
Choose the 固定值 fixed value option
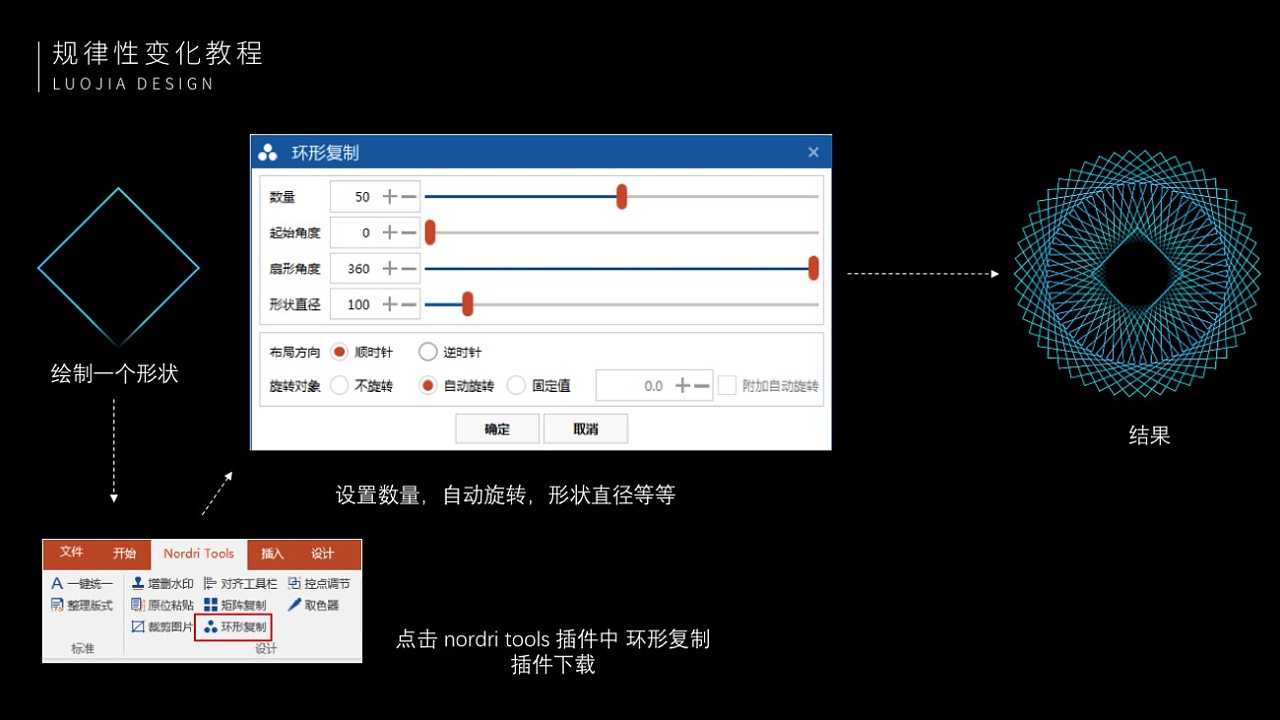[516, 386]
